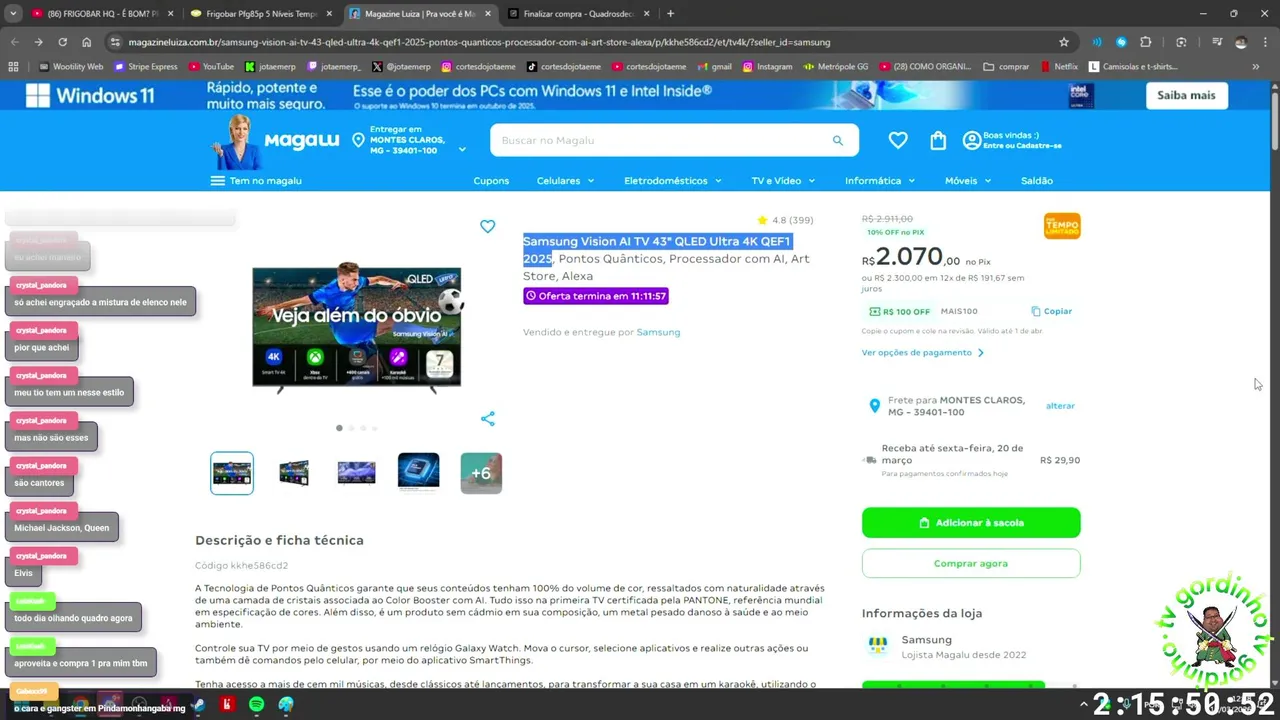Click the Magalu logo
1280x720 pixels.
[301, 140]
